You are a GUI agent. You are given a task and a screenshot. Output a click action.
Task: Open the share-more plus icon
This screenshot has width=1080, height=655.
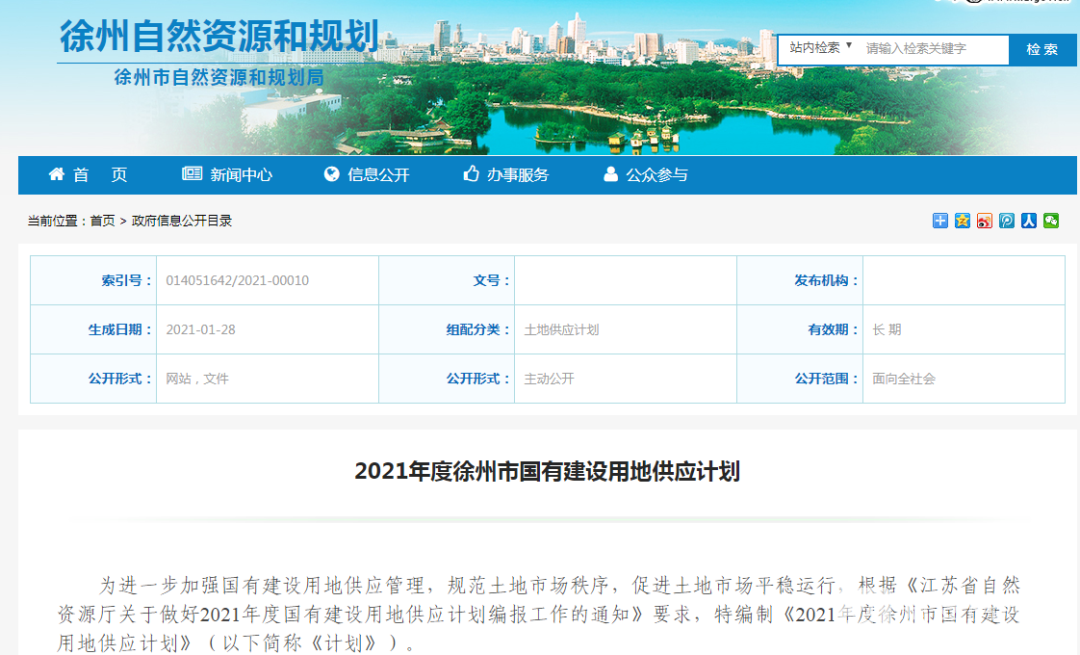(x=940, y=220)
